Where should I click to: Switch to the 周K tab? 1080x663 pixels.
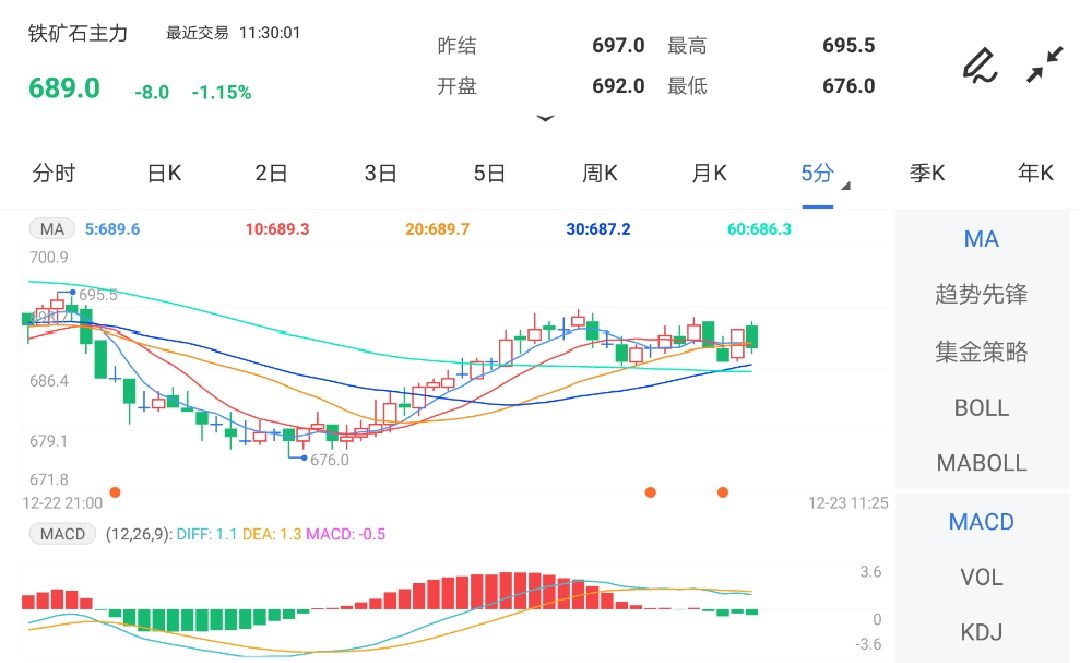click(x=599, y=173)
